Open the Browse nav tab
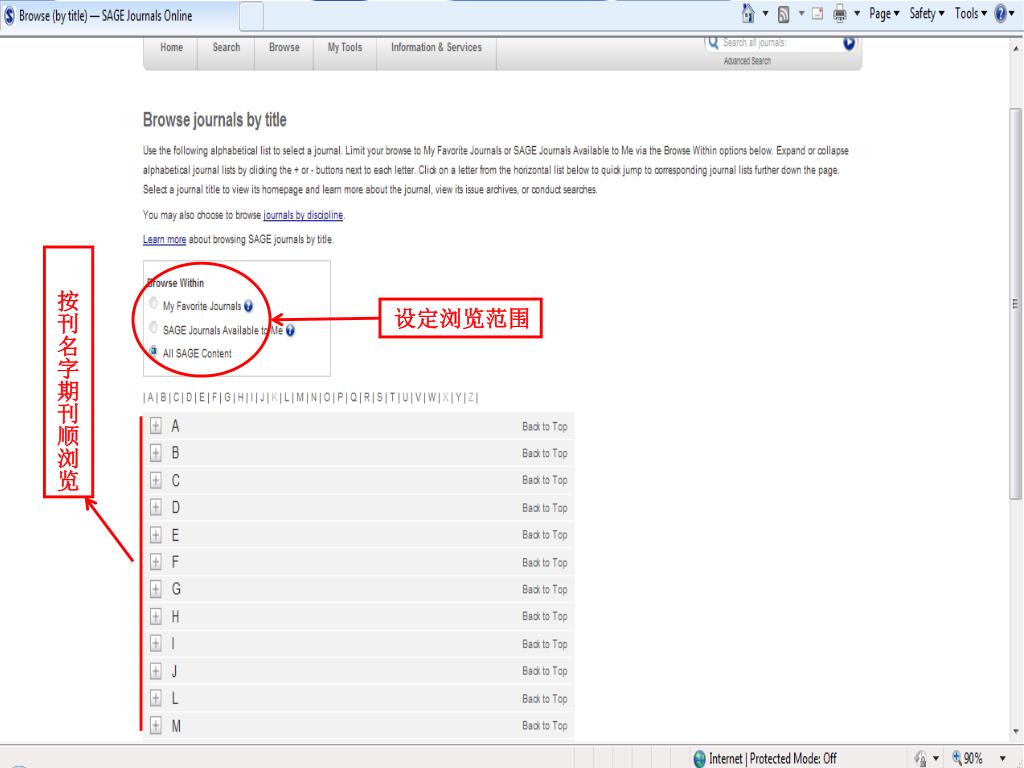 pyautogui.click(x=284, y=48)
